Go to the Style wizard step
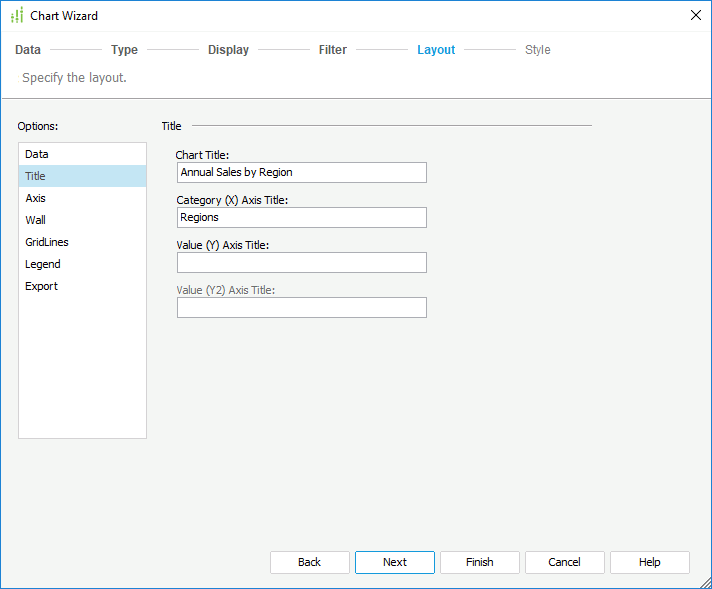The height and width of the screenshot is (589, 712). (x=538, y=50)
